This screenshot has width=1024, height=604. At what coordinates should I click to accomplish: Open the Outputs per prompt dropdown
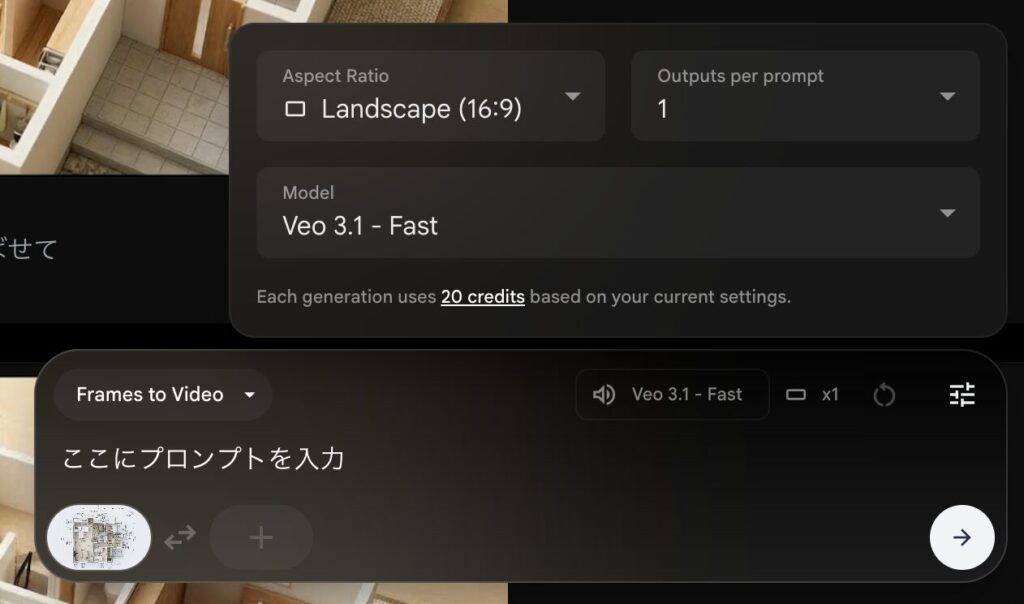pyautogui.click(x=948, y=97)
